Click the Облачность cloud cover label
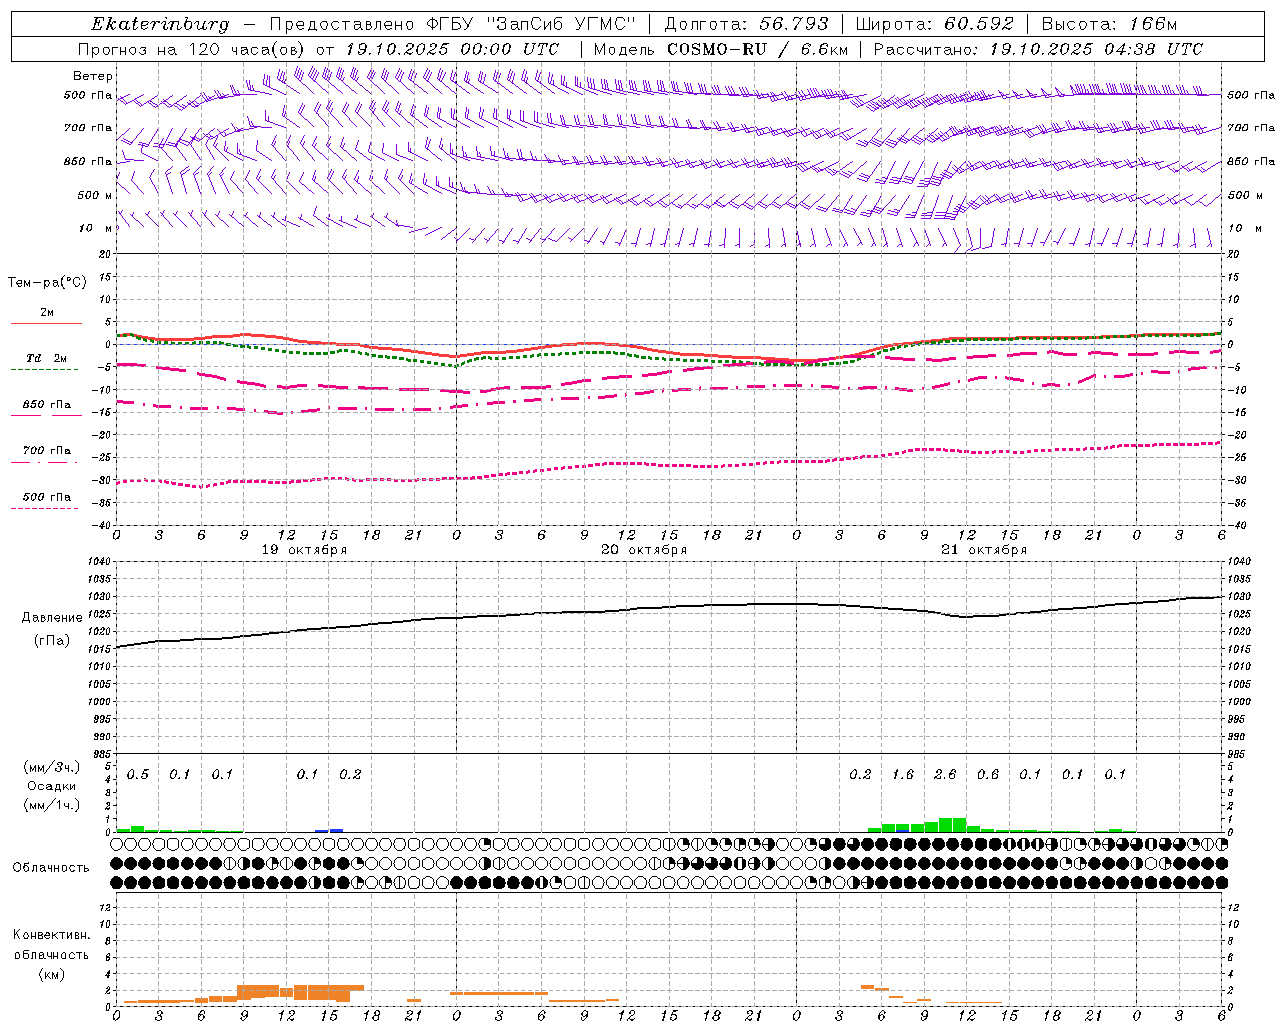The height and width of the screenshot is (1024, 1280). pos(51,868)
